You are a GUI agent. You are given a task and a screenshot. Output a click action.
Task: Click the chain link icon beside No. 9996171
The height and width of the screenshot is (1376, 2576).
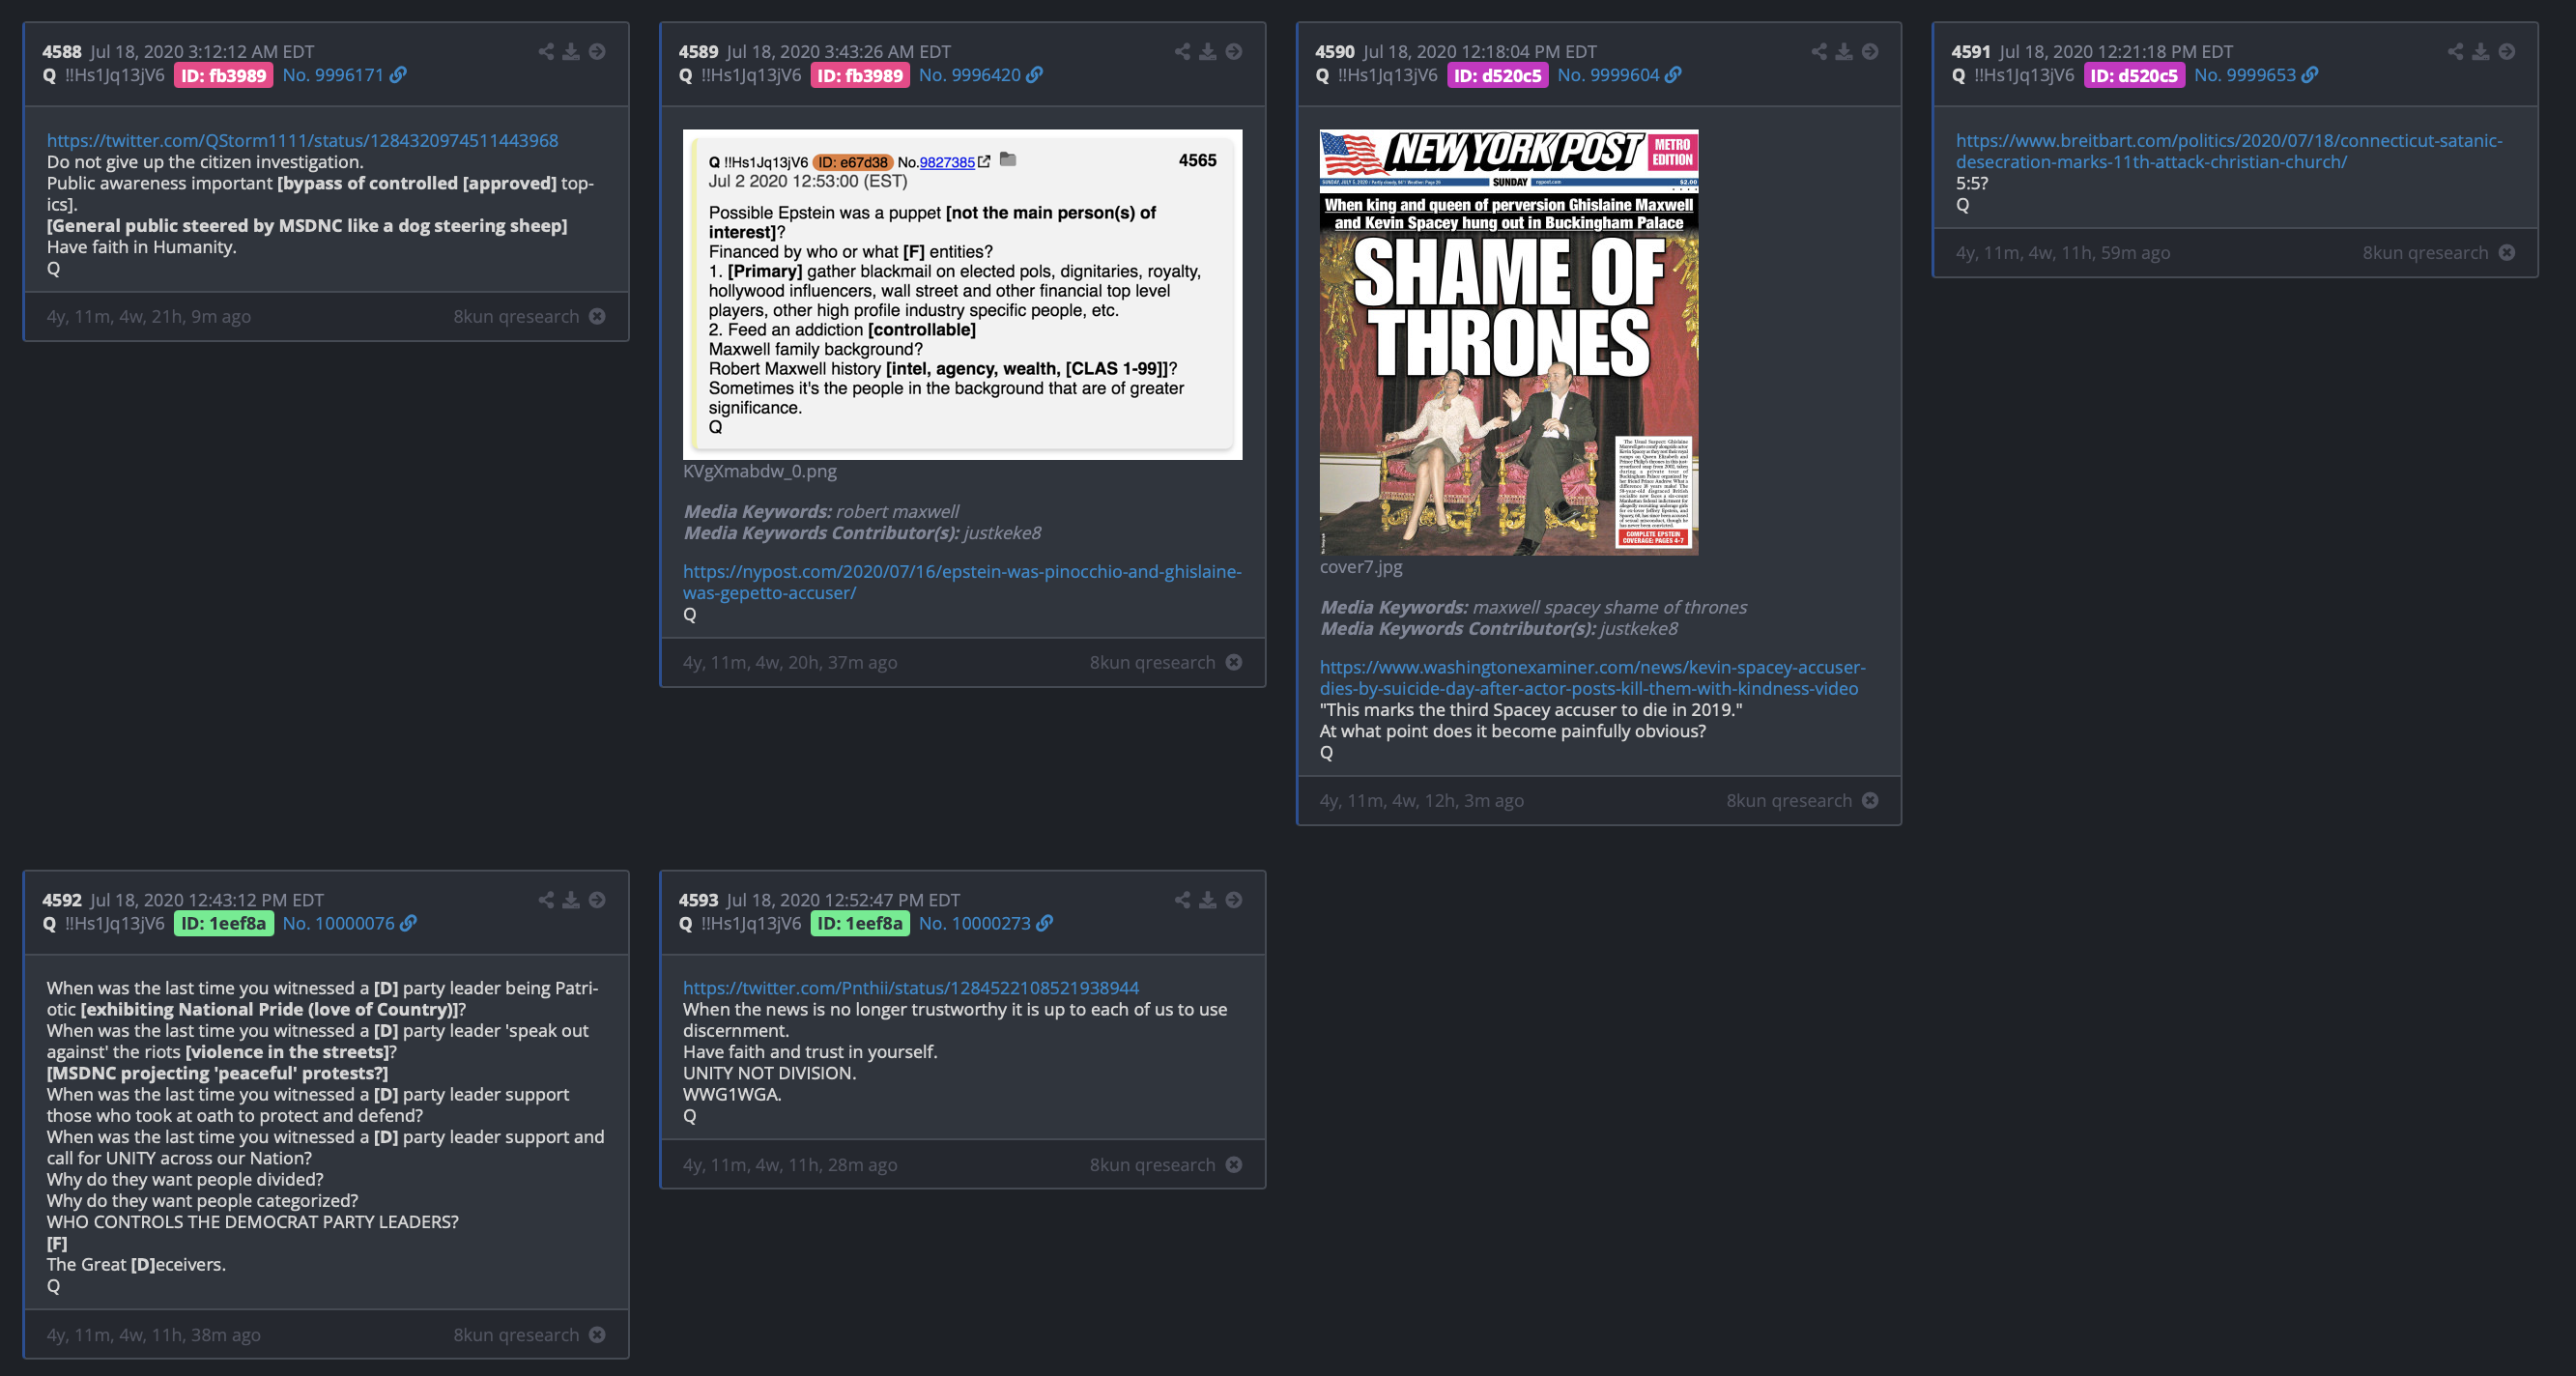coord(398,75)
